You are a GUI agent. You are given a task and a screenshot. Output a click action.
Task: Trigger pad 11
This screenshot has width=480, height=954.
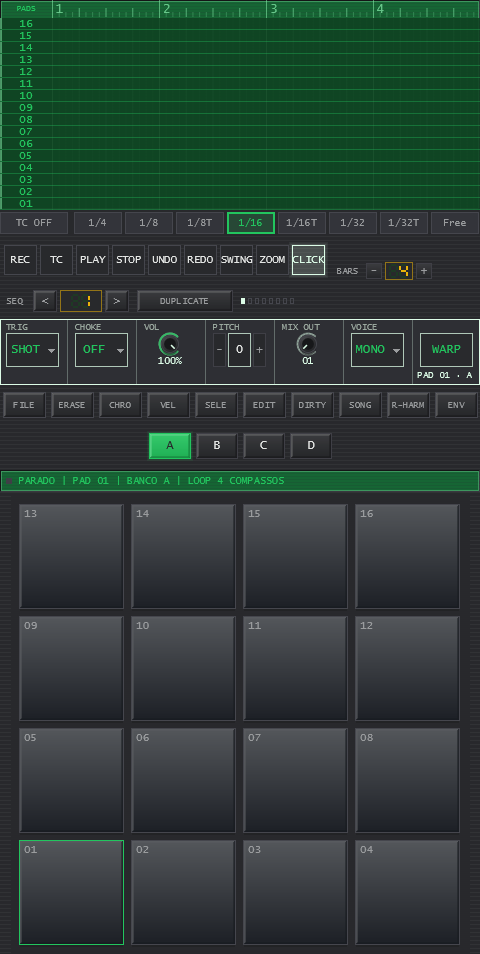point(295,668)
